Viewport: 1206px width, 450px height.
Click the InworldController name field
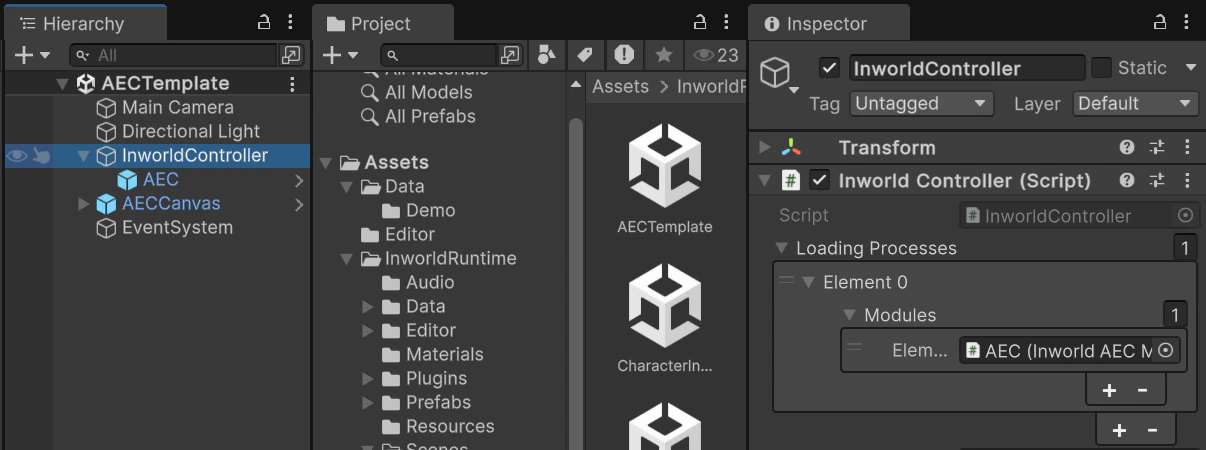click(967, 68)
